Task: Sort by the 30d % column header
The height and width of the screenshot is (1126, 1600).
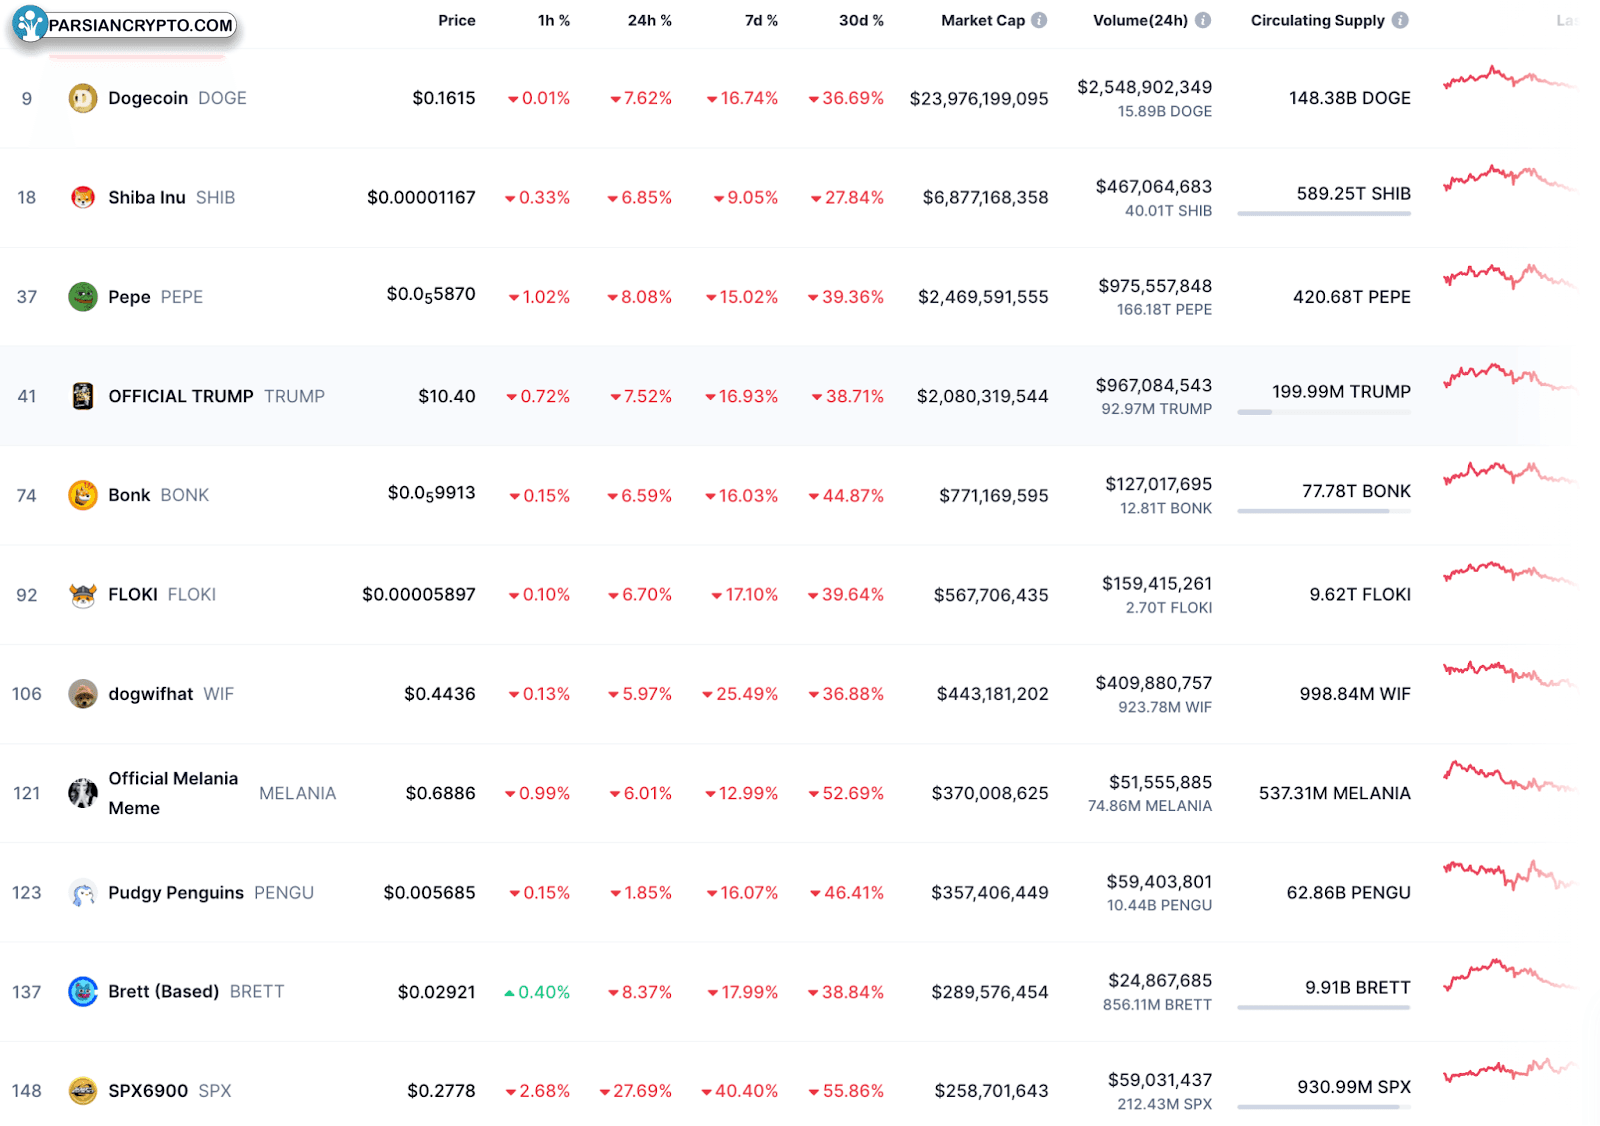Action: pos(860,20)
